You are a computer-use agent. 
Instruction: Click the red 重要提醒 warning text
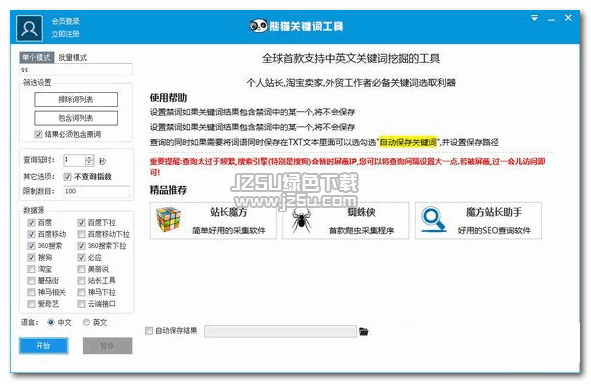tap(348, 167)
